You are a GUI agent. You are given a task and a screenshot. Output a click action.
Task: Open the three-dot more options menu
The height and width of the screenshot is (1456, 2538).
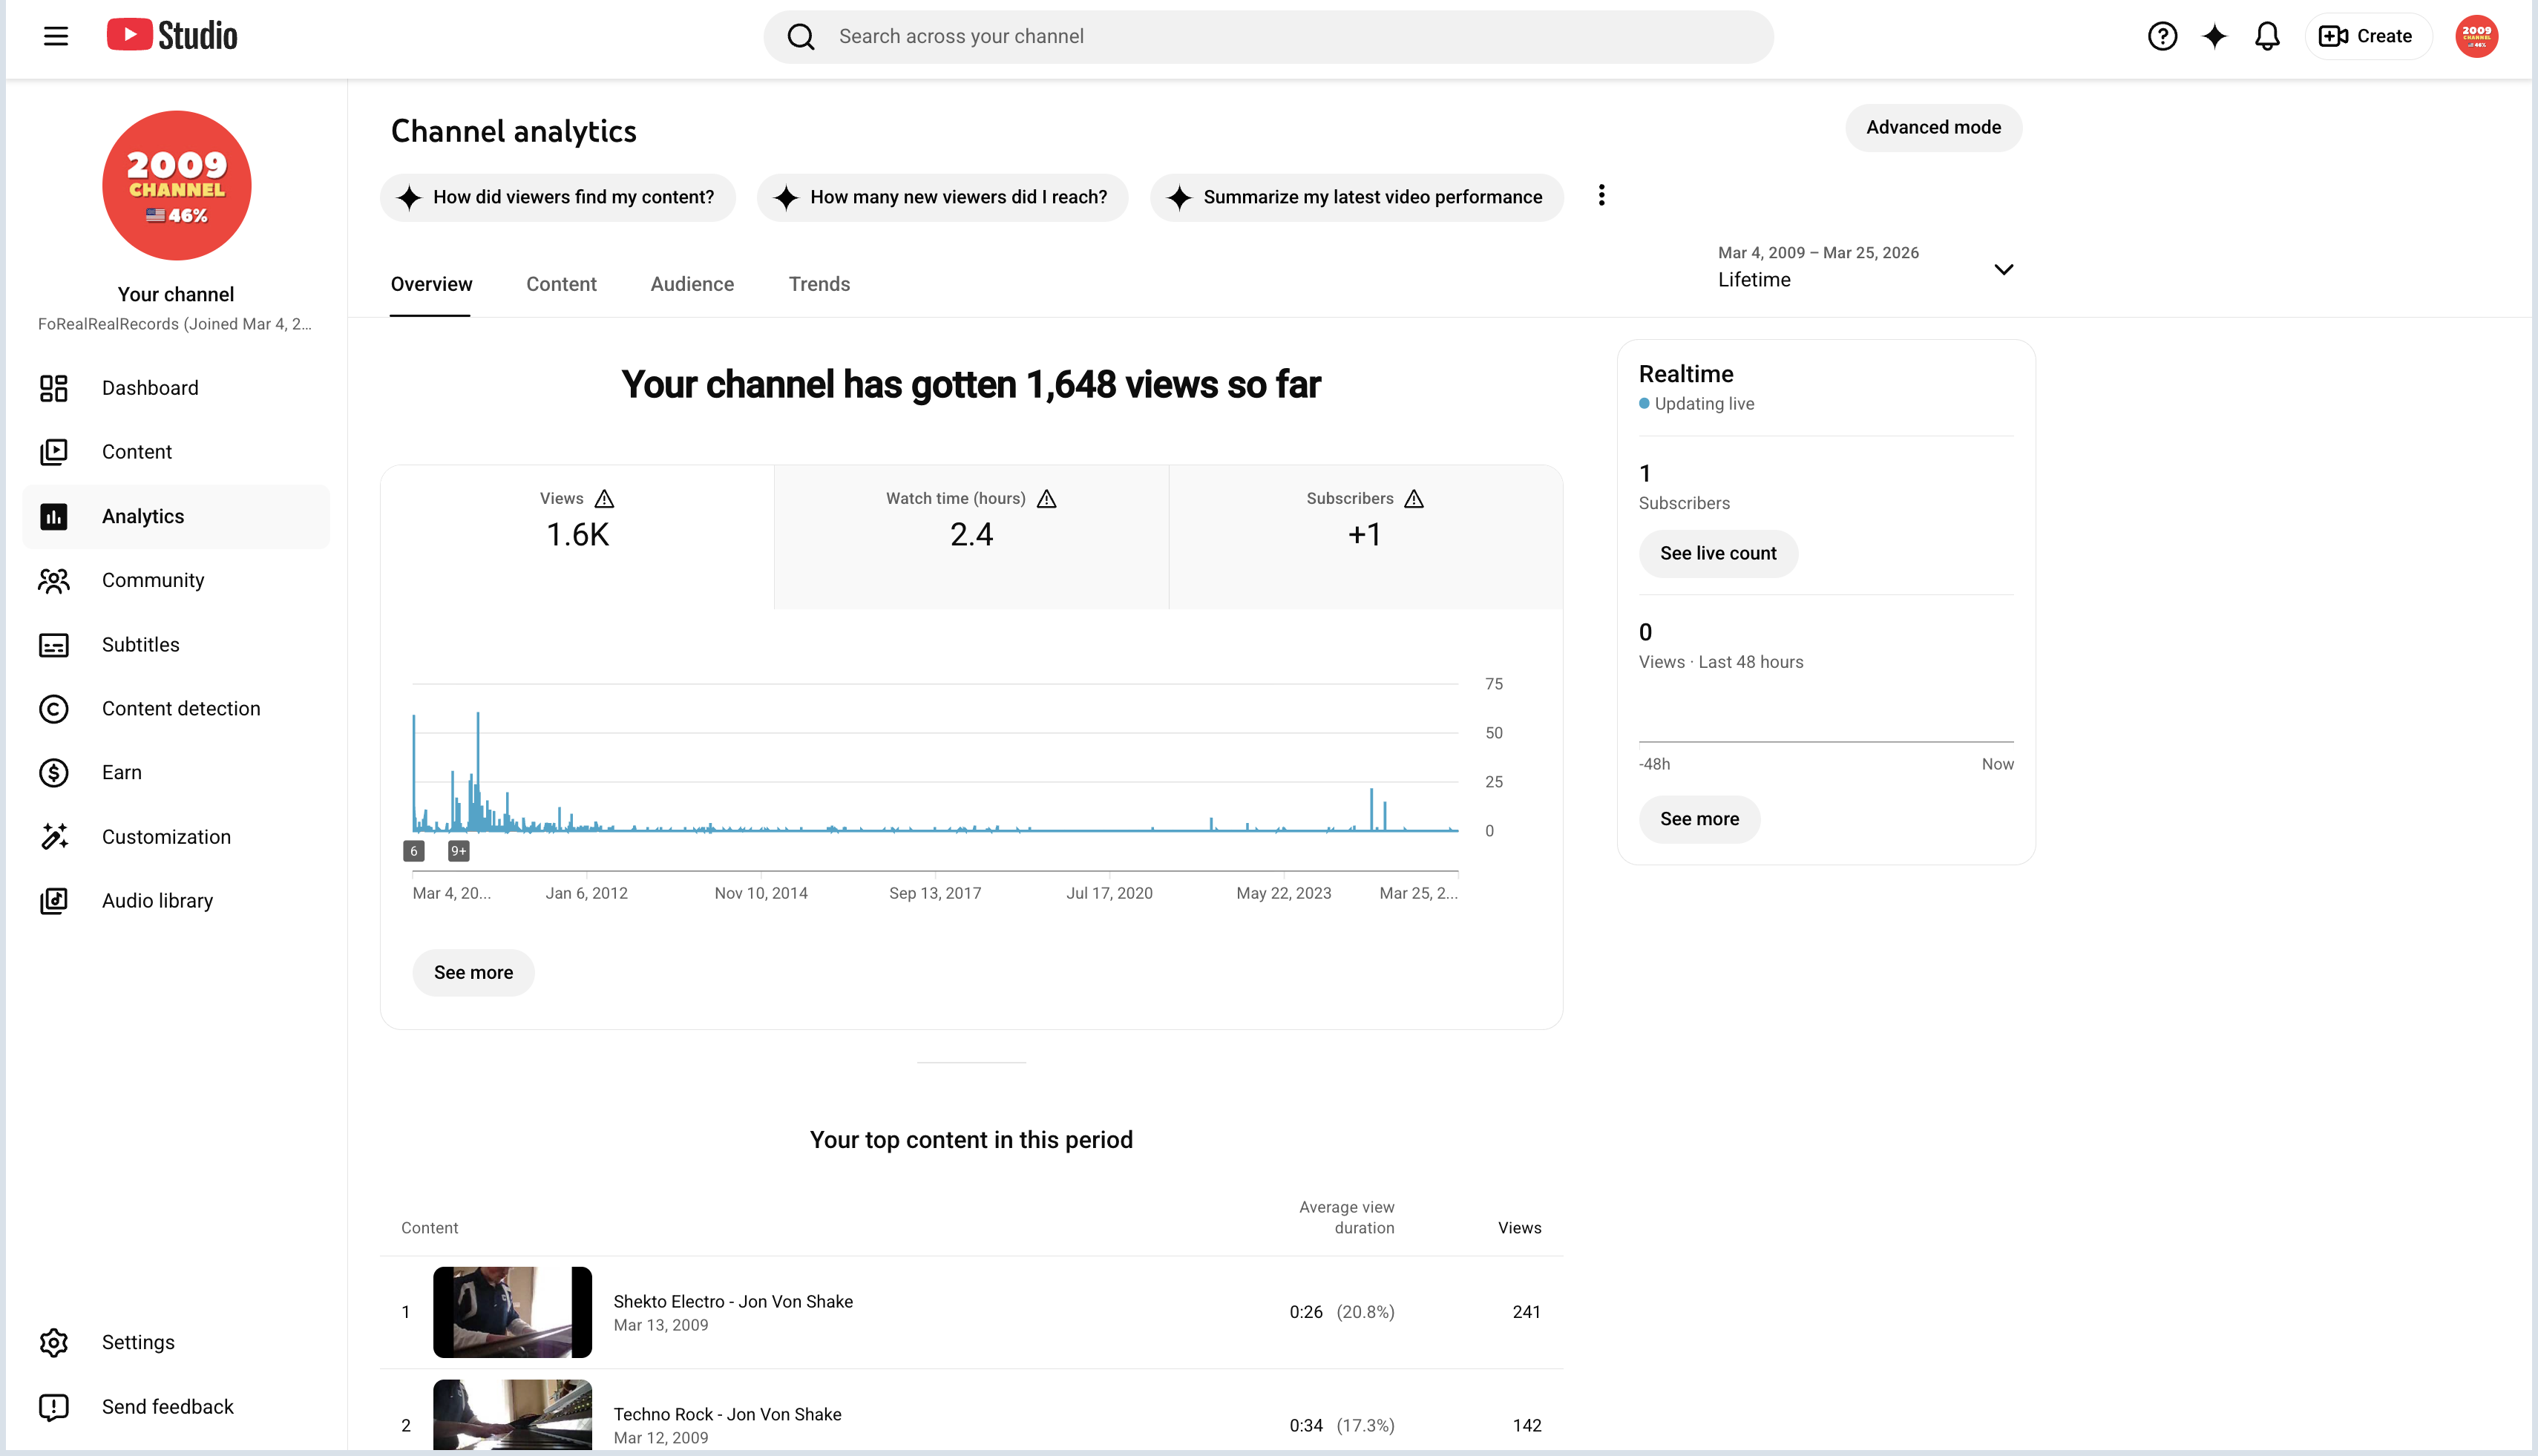(1601, 195)
